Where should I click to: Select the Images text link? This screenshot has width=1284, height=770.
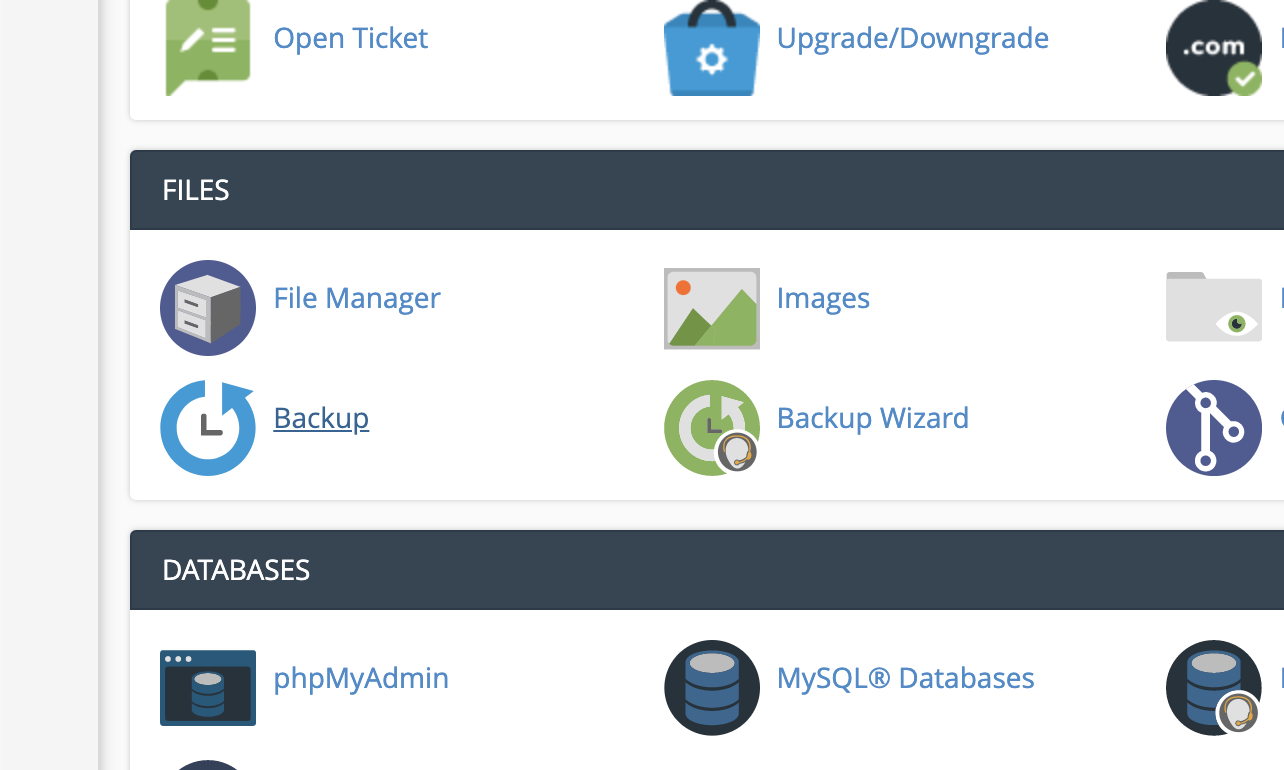point(823,298)
